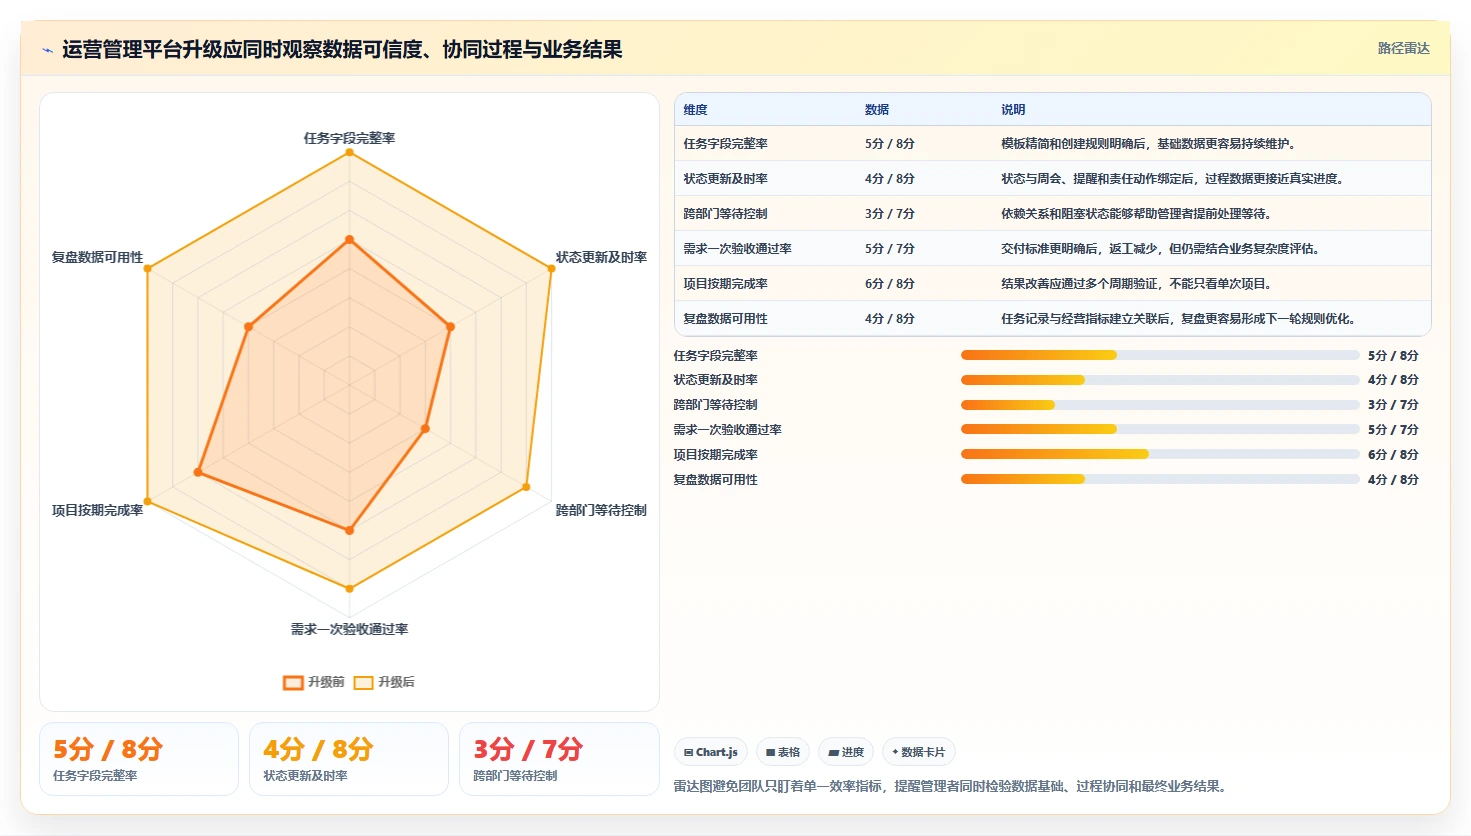
Task: Toggle the 升级前 legend series
Action: (x=314, y=682)
